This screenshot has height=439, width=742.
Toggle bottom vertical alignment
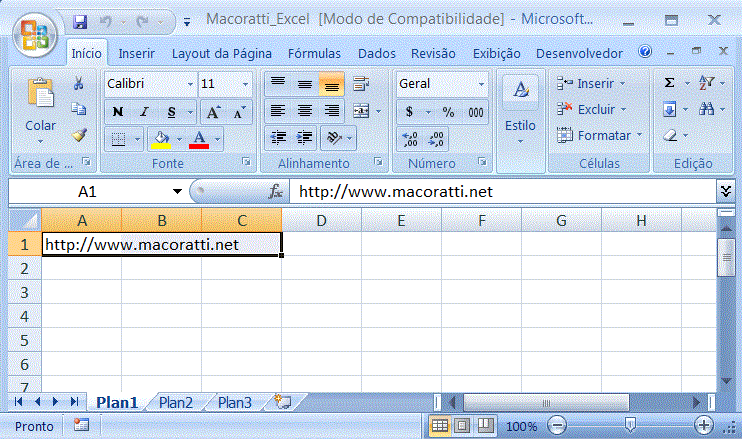pyautogui.click(x=331, y=84)
